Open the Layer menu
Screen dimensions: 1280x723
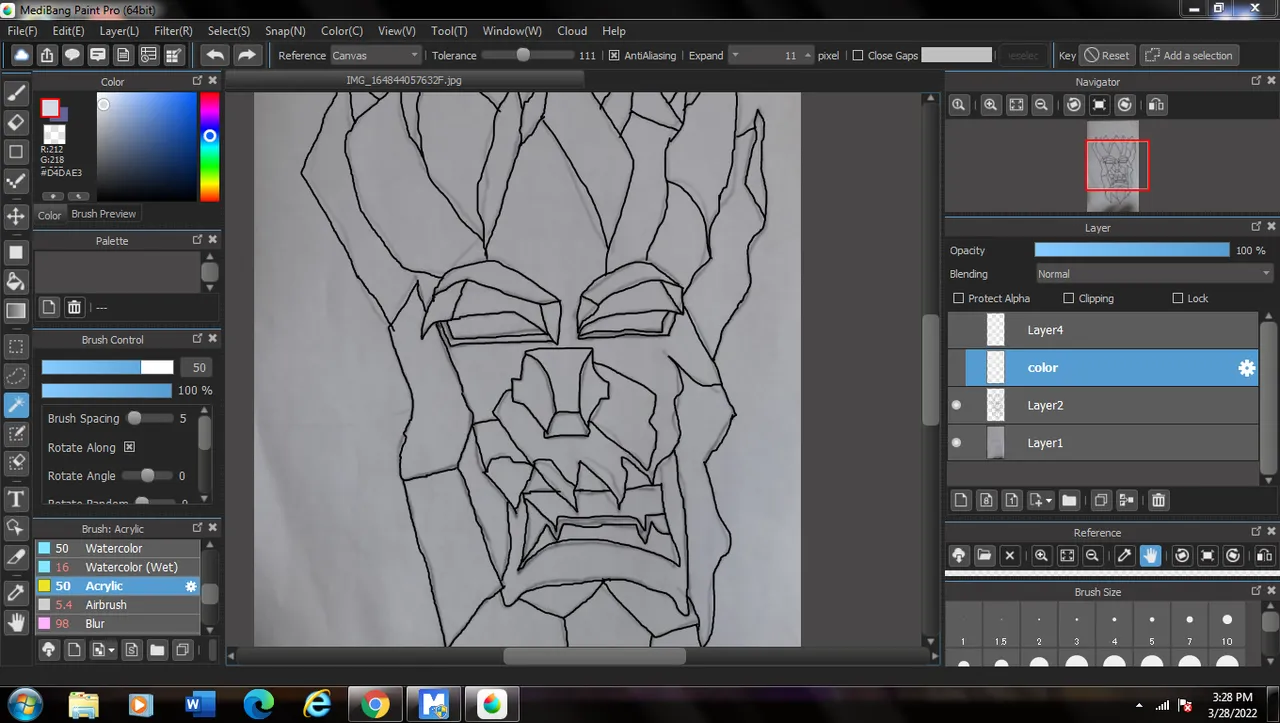(x=119, y=31)
